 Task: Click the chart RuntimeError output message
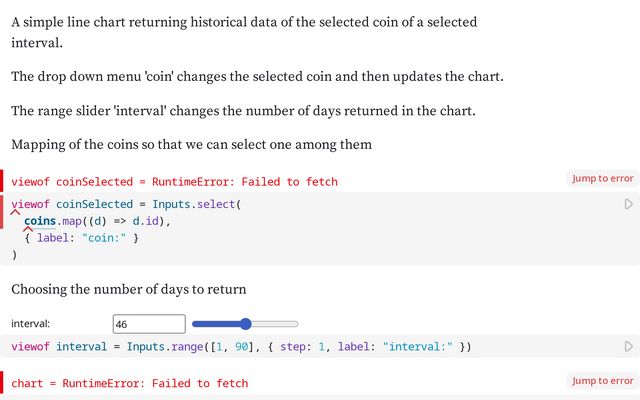pos(130,384)
